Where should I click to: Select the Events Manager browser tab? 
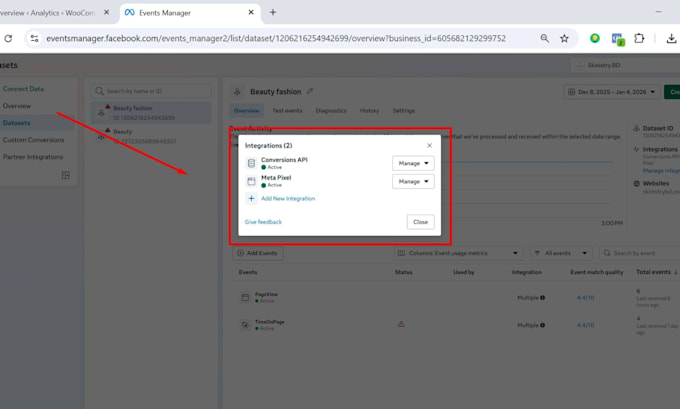[x=191, y=13]
